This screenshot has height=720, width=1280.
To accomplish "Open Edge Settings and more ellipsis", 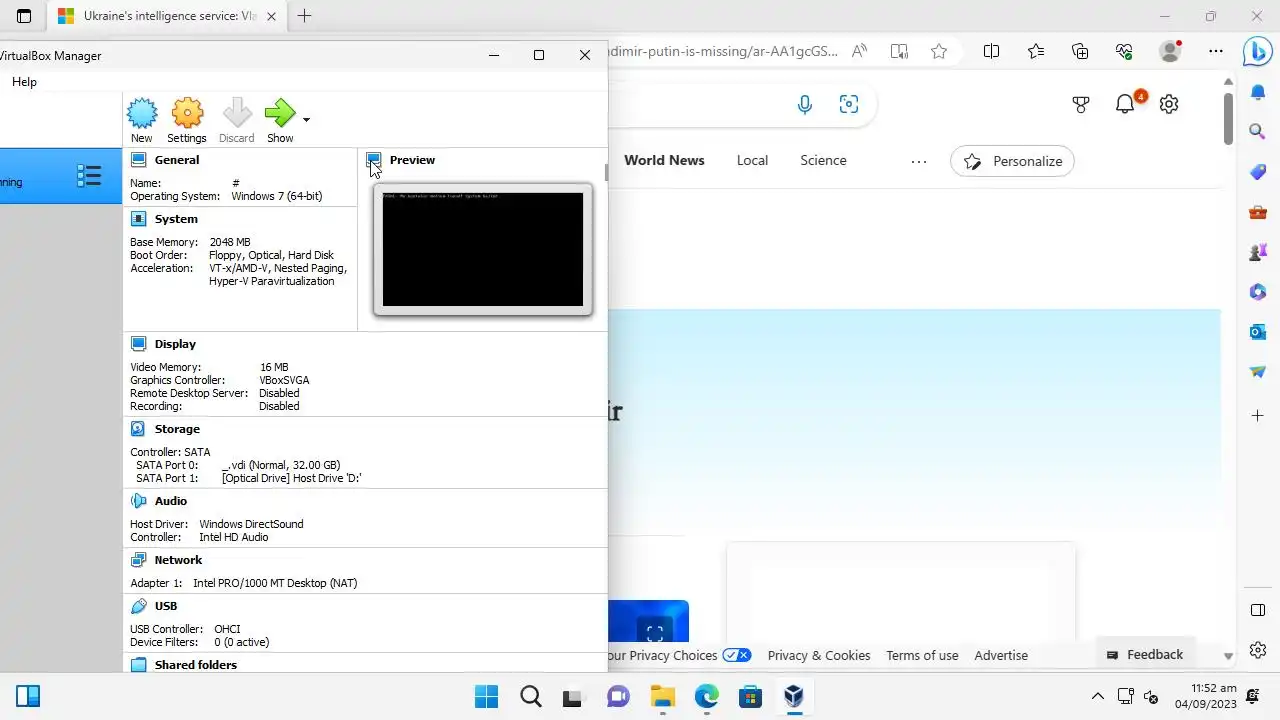I will (x=1215, y=52).
